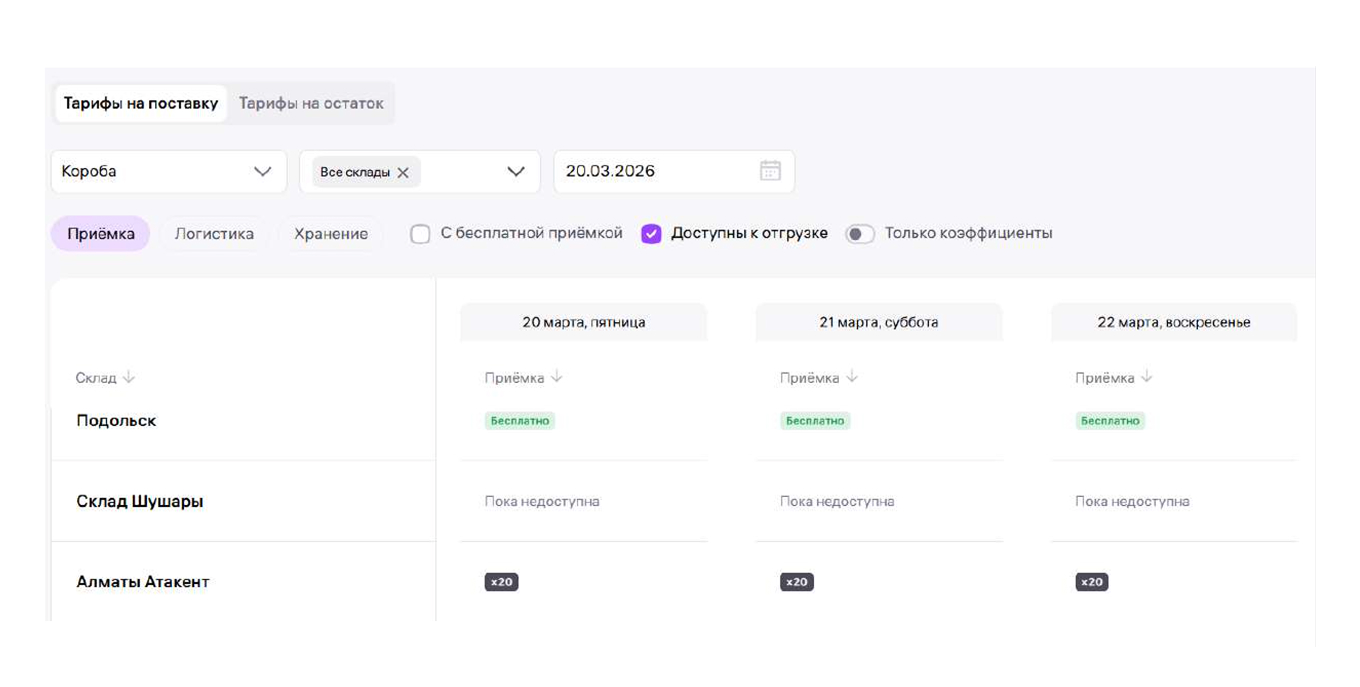
Task: Click 'Бесплатно' badge for Подольск on 20 марта
Action: (520, 421)
